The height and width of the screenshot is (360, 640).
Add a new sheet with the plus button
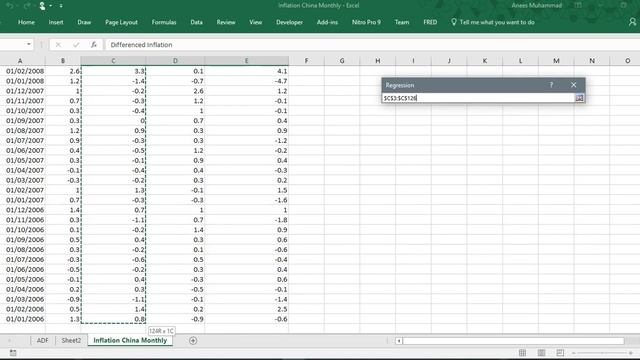193,340
